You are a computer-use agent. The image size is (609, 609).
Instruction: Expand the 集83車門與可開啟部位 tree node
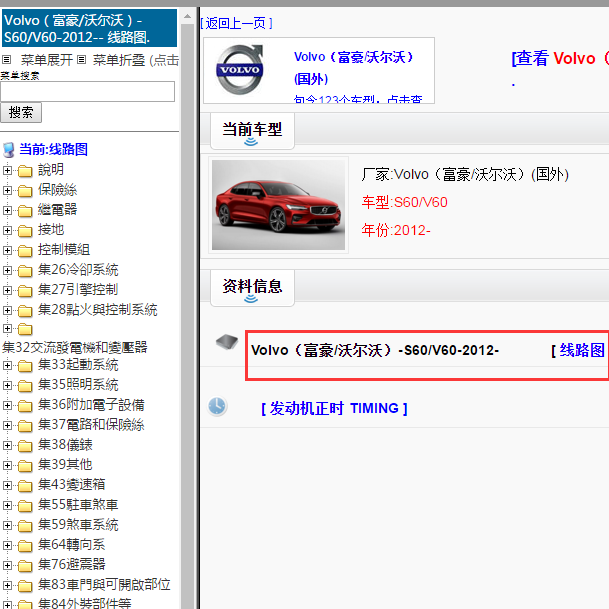[x=7, y=585]
